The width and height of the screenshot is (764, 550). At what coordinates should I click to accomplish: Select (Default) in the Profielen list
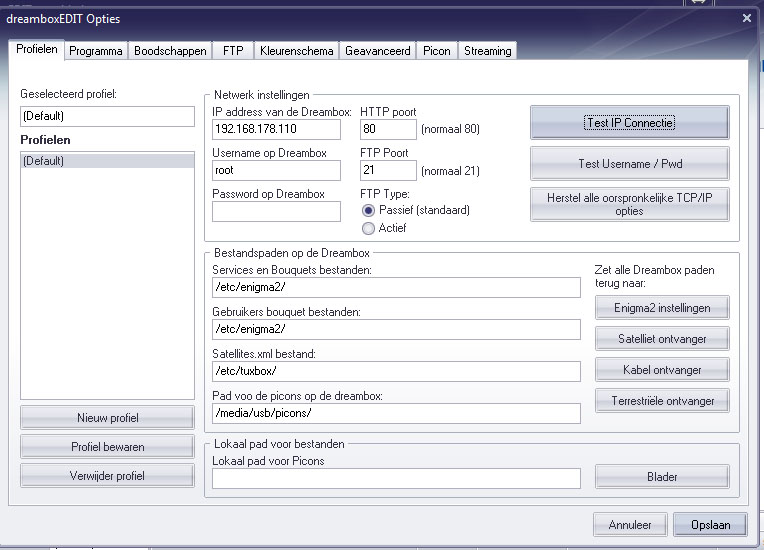107,161
